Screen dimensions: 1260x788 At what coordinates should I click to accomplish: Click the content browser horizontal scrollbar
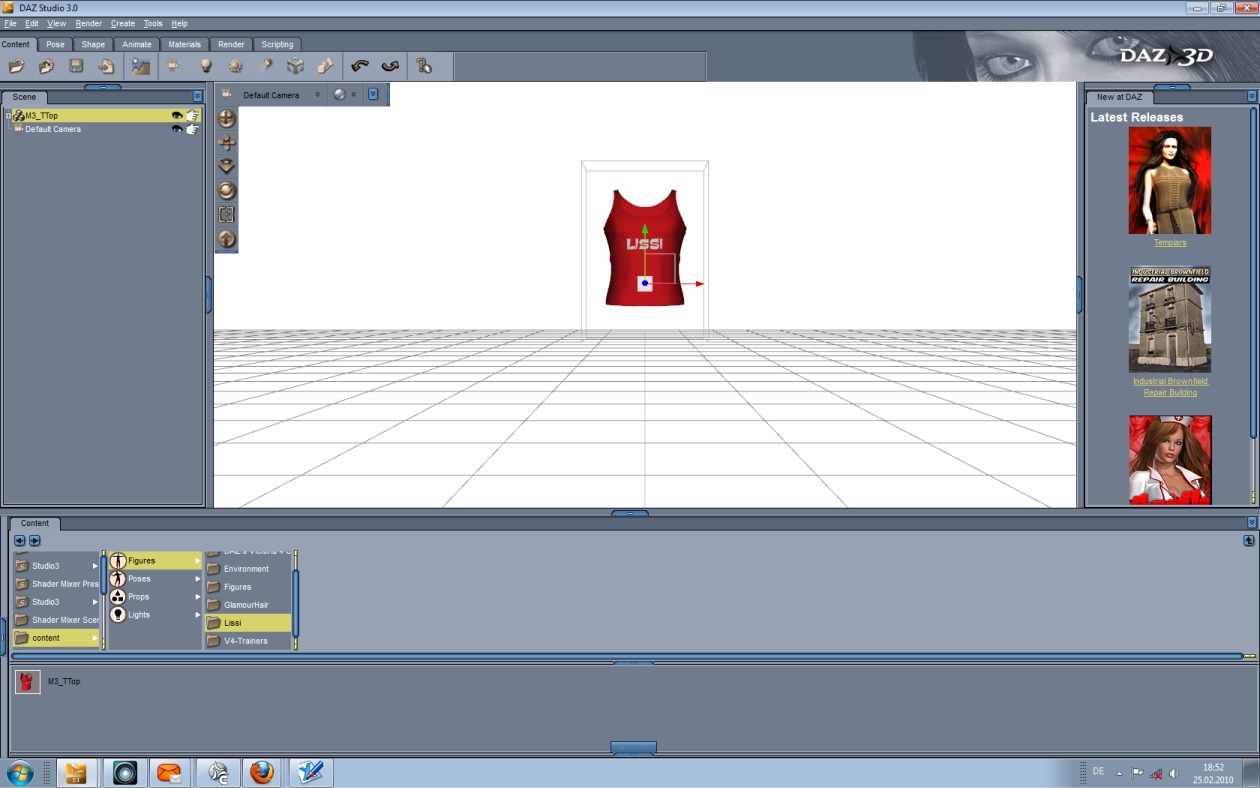(x=627, y=656)
